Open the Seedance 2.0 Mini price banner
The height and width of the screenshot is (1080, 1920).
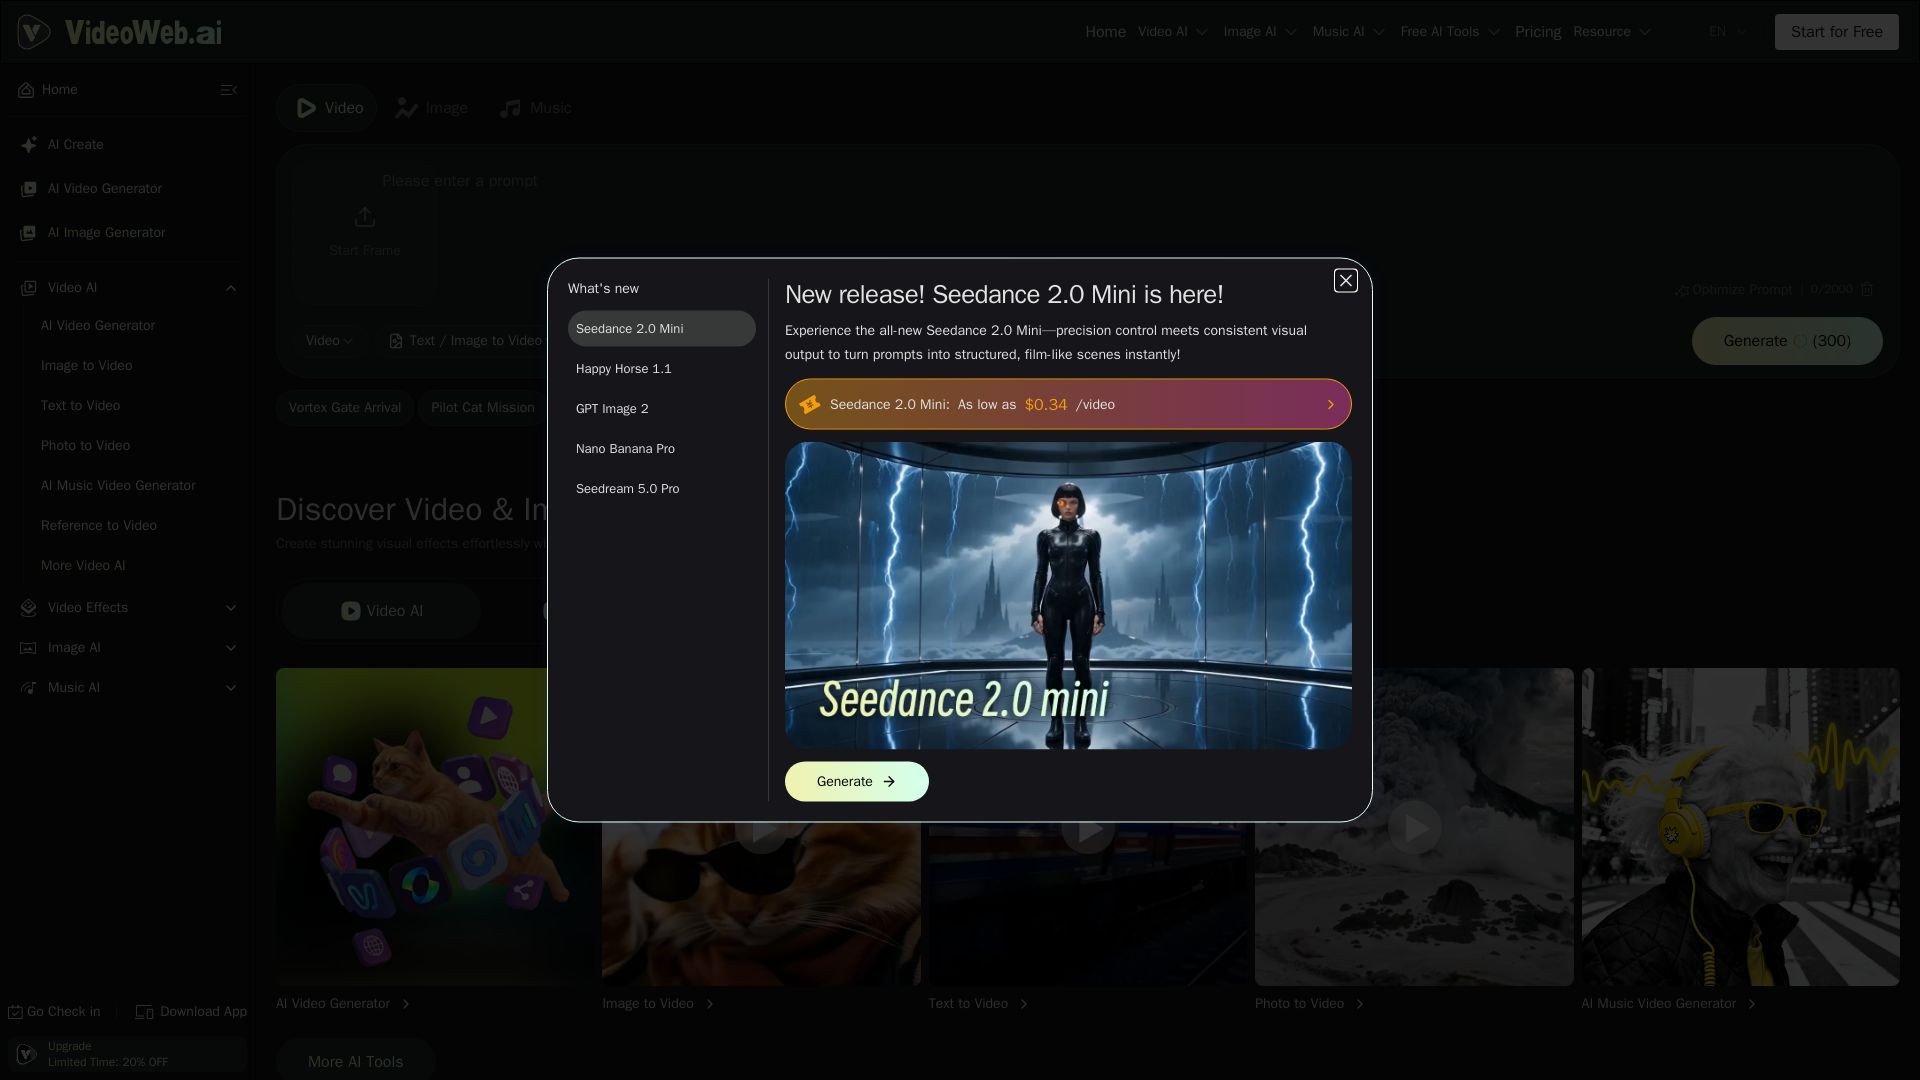[x=1067, y=404]
